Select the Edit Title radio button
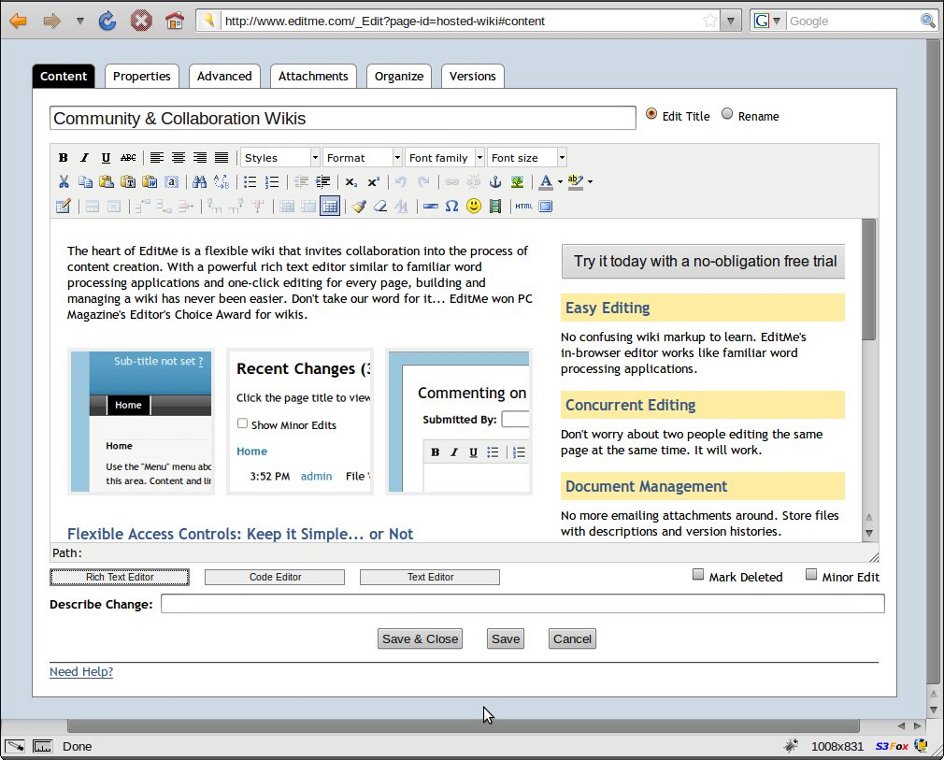The height and width of the screenshot is (760, 944). pos(651,114)
